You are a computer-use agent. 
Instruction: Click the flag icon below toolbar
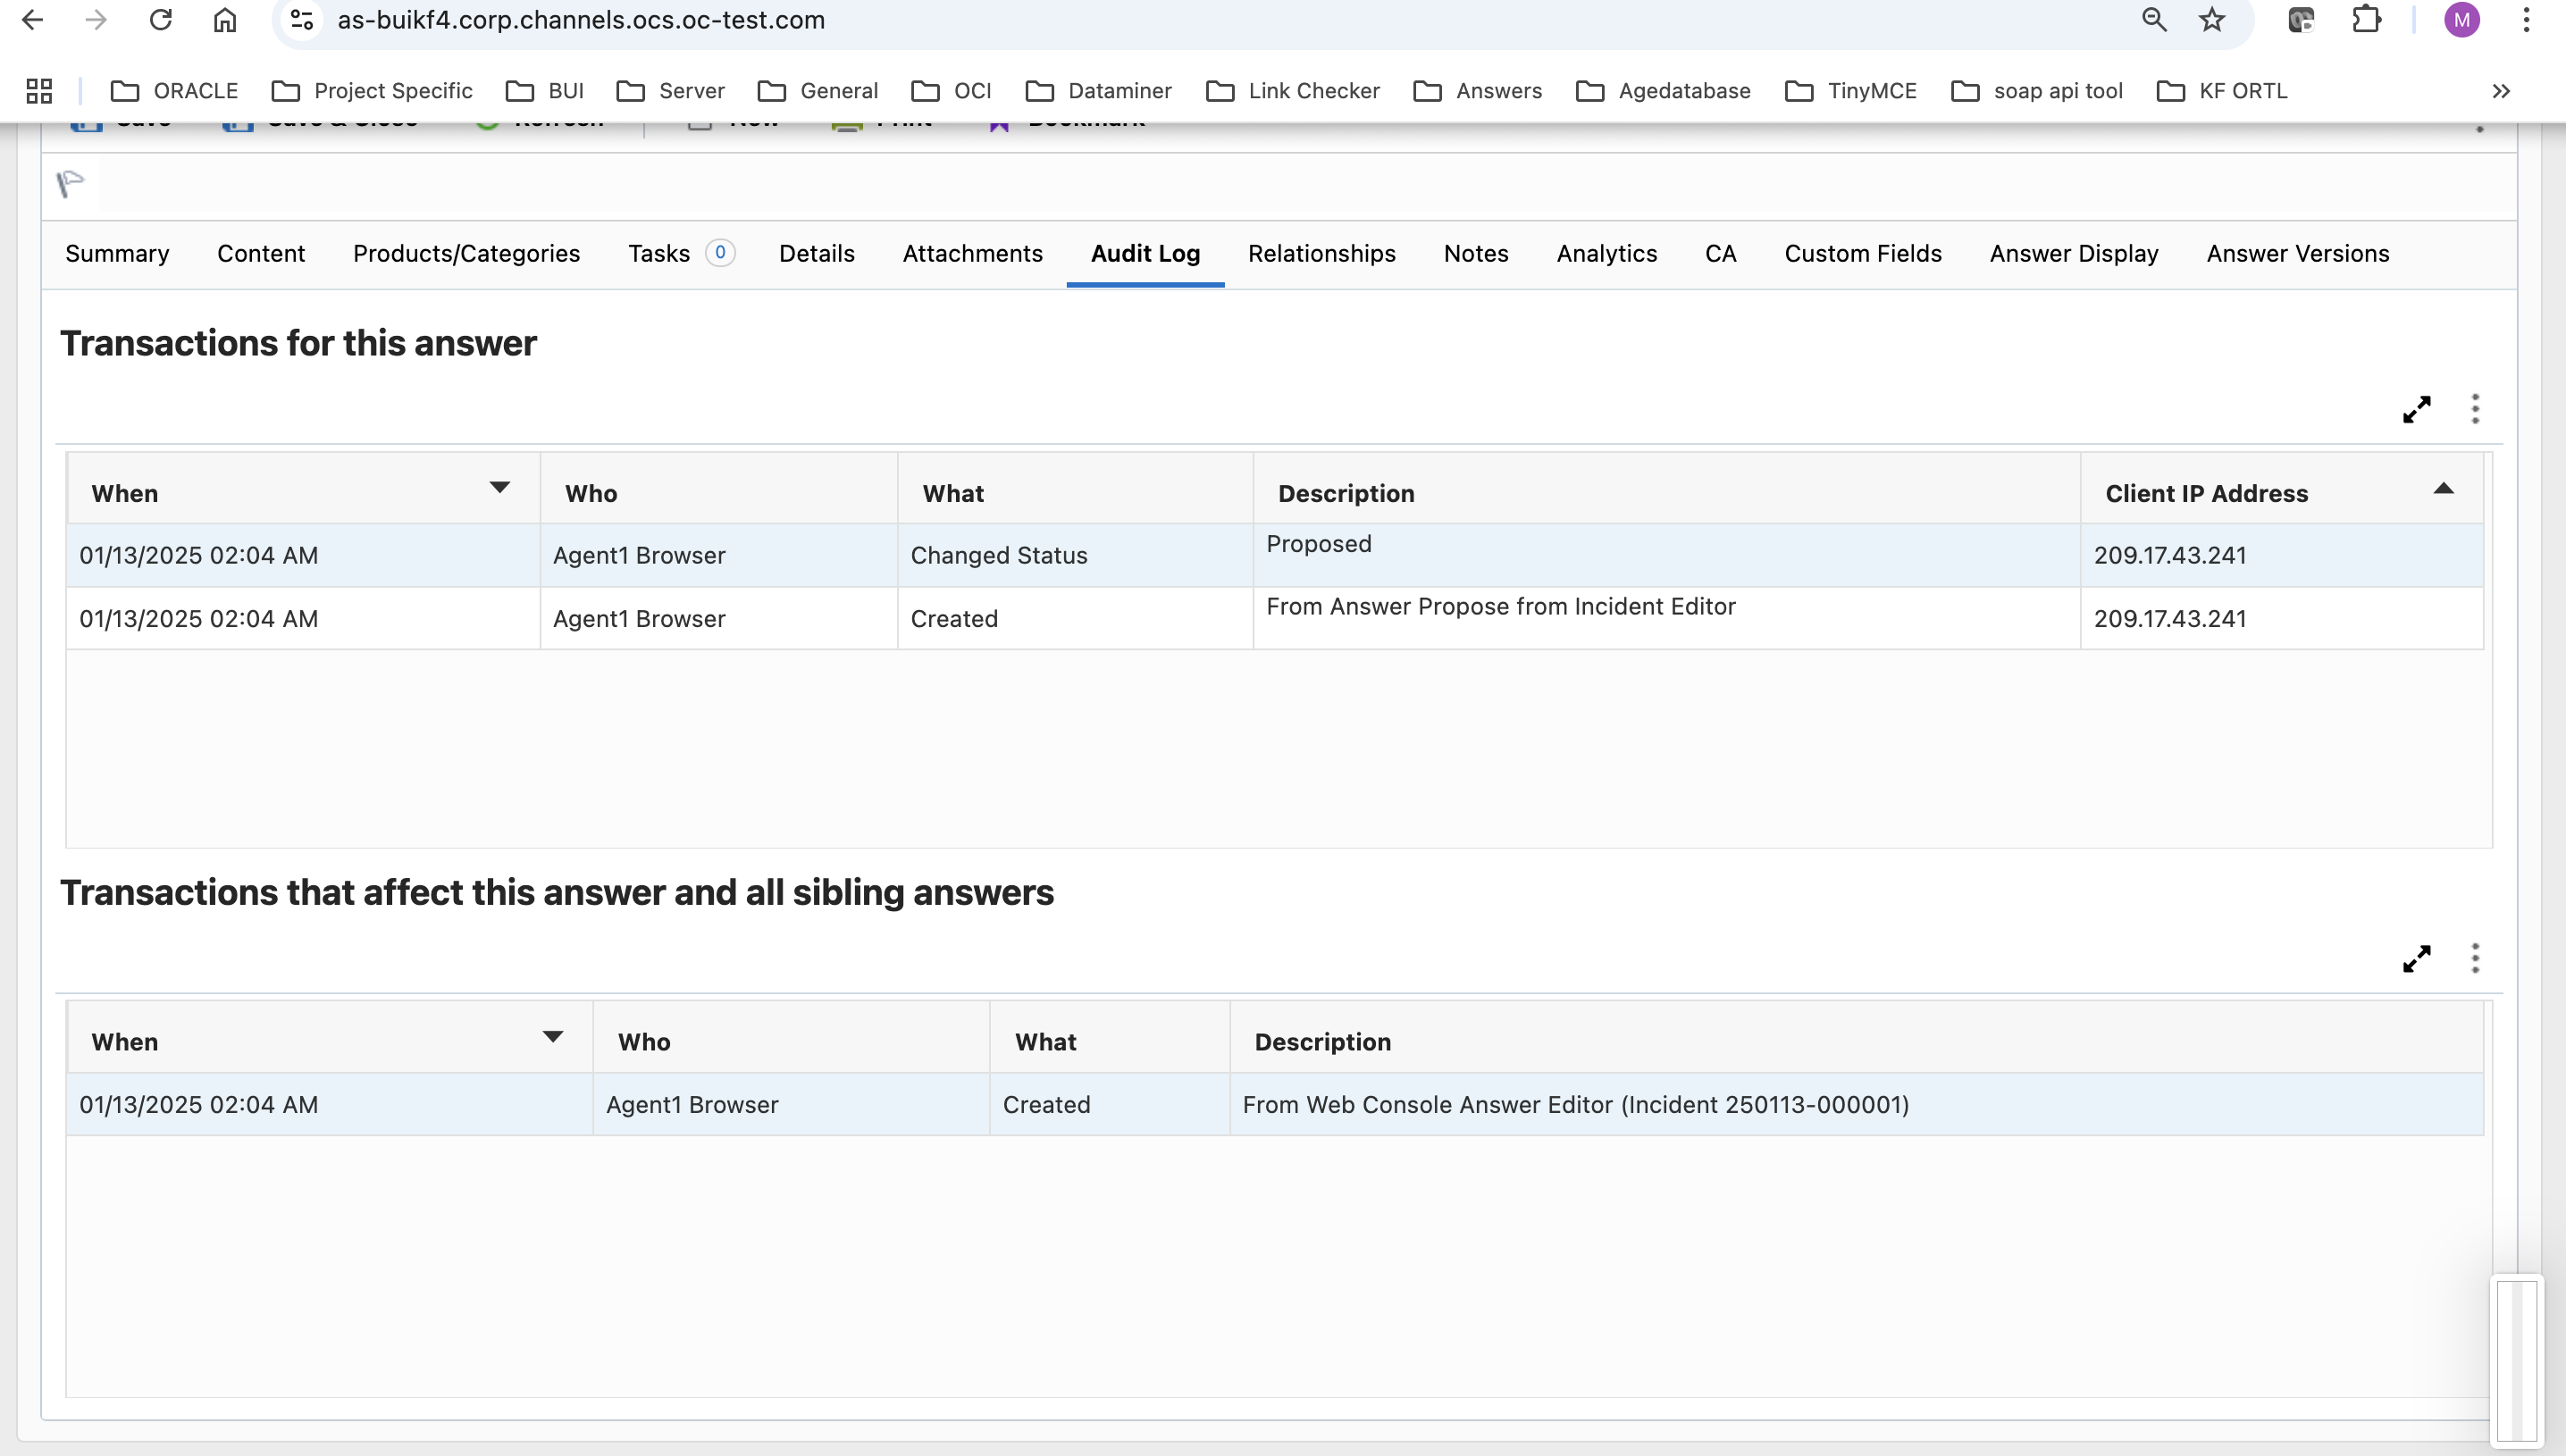click(x=71, y=184)
